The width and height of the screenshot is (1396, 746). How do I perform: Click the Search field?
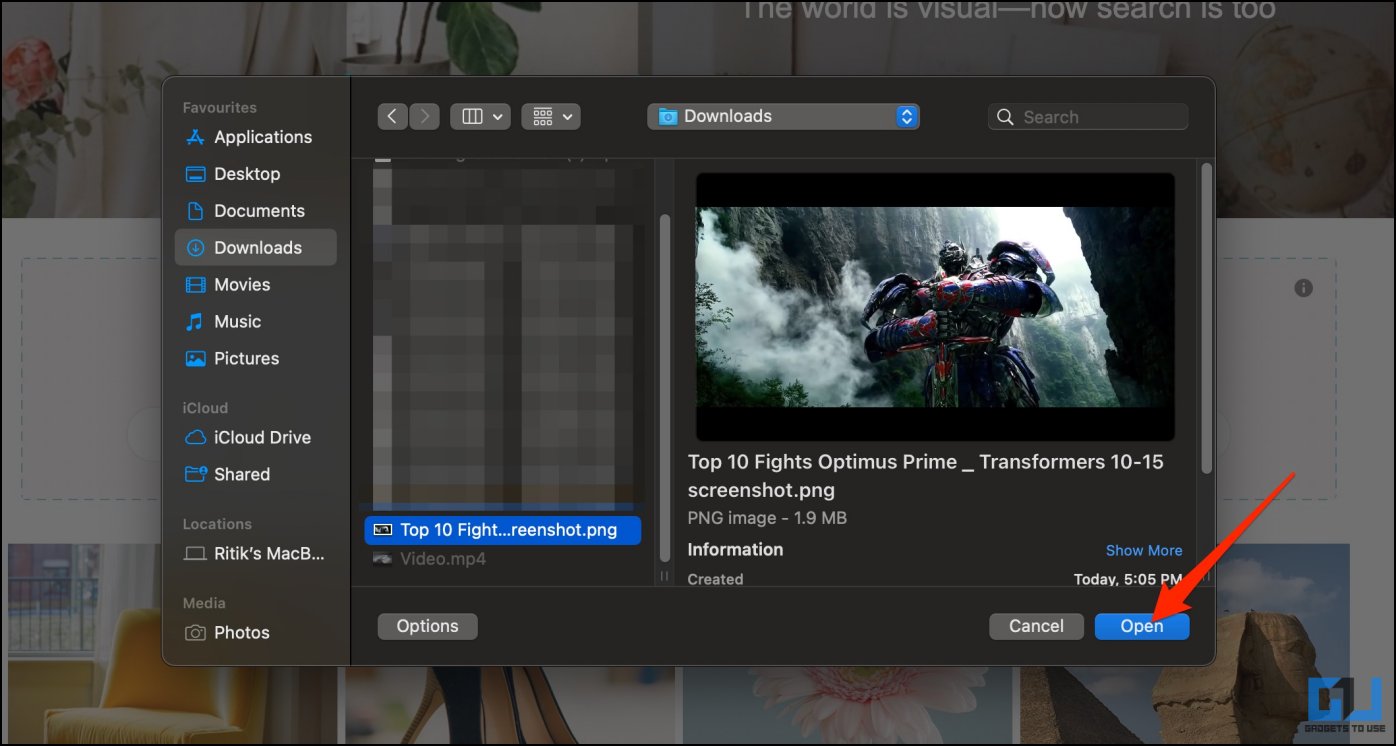[x=1088, y=117]
